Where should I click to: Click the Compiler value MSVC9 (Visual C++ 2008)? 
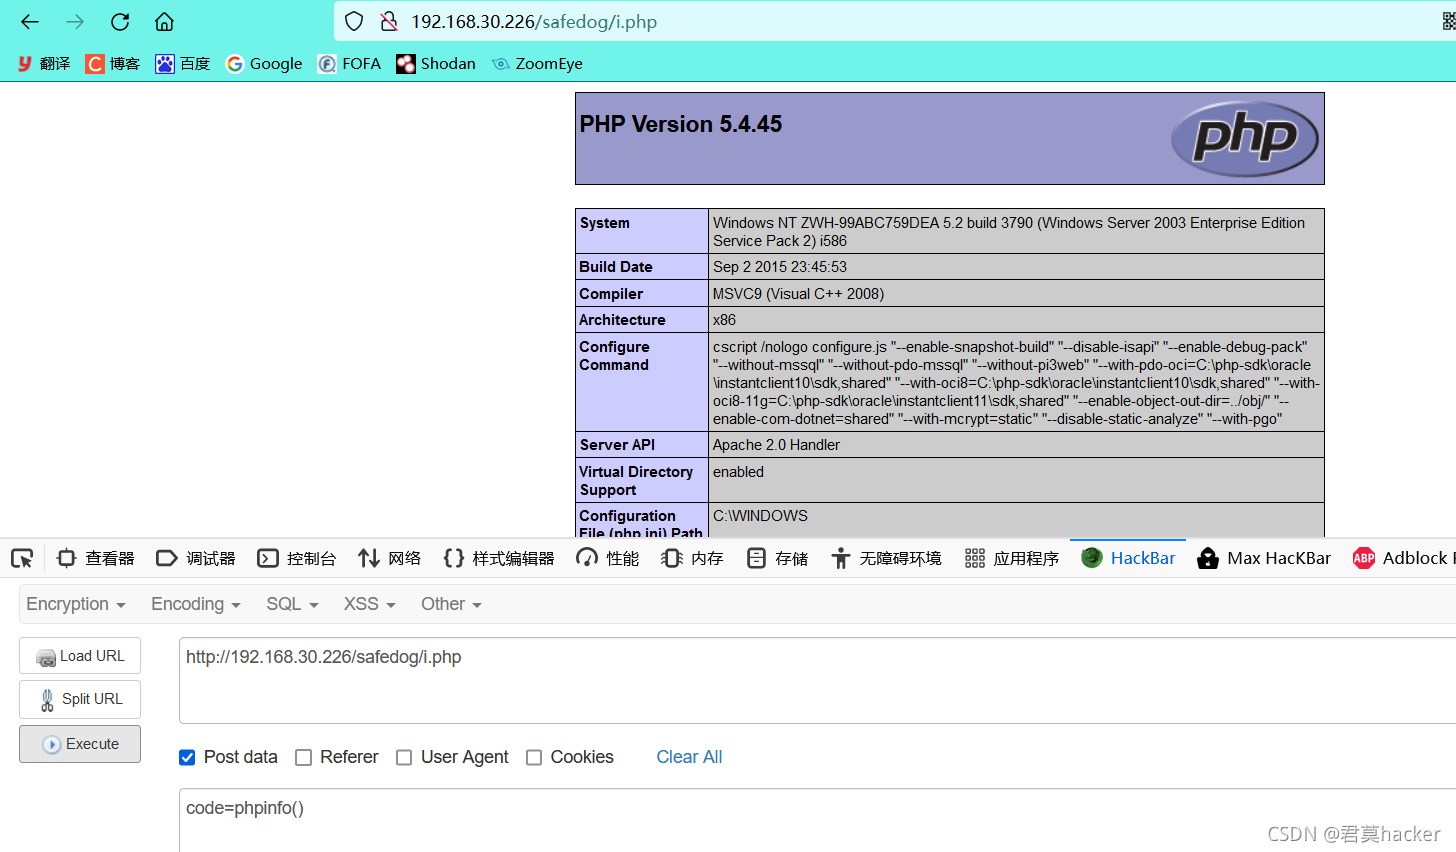pyautogui.click(x=798, y=294)
